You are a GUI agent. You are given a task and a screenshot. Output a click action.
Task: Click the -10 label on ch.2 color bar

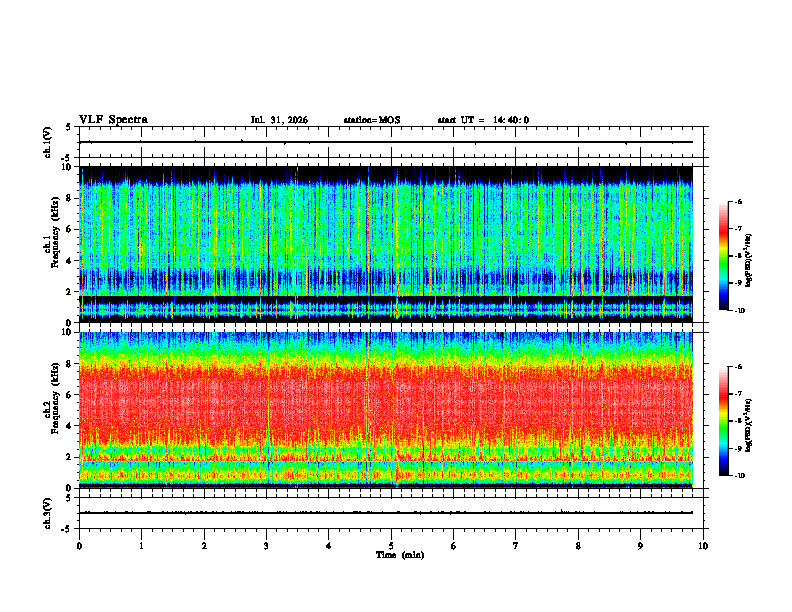point(738,475)
